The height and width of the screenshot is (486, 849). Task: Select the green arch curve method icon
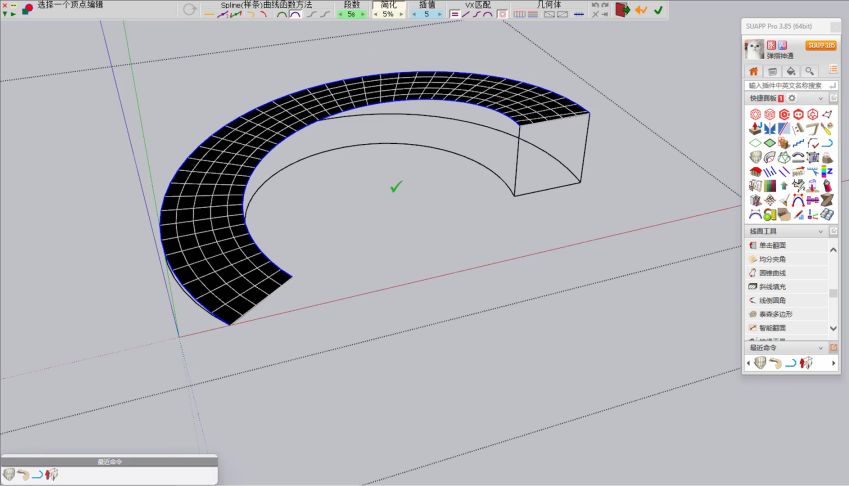pyautogui.click(x=282, y=15)
